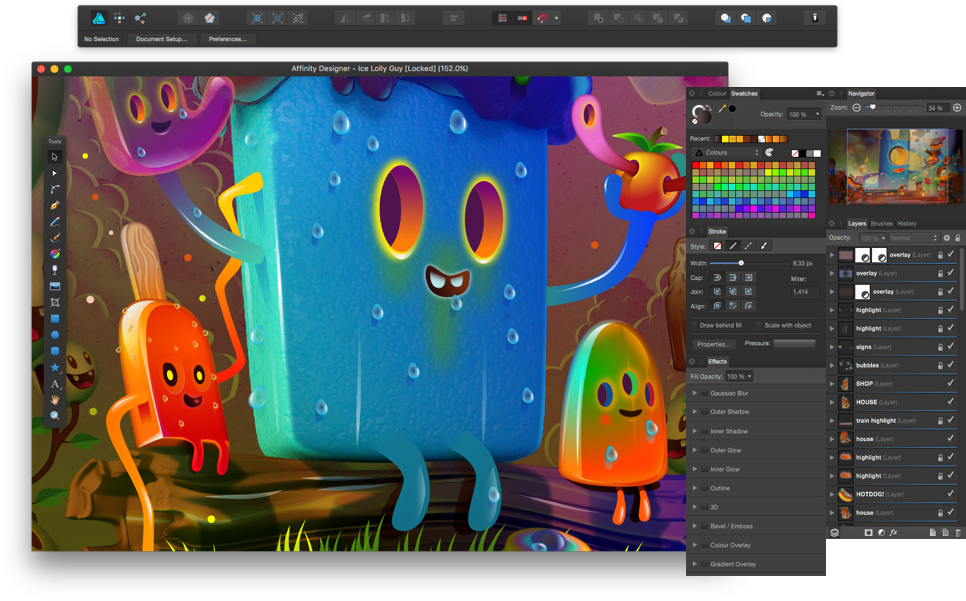The image size is (966, 601).
Task: Open the Colours palette dropdown
Action: (727, 153)
